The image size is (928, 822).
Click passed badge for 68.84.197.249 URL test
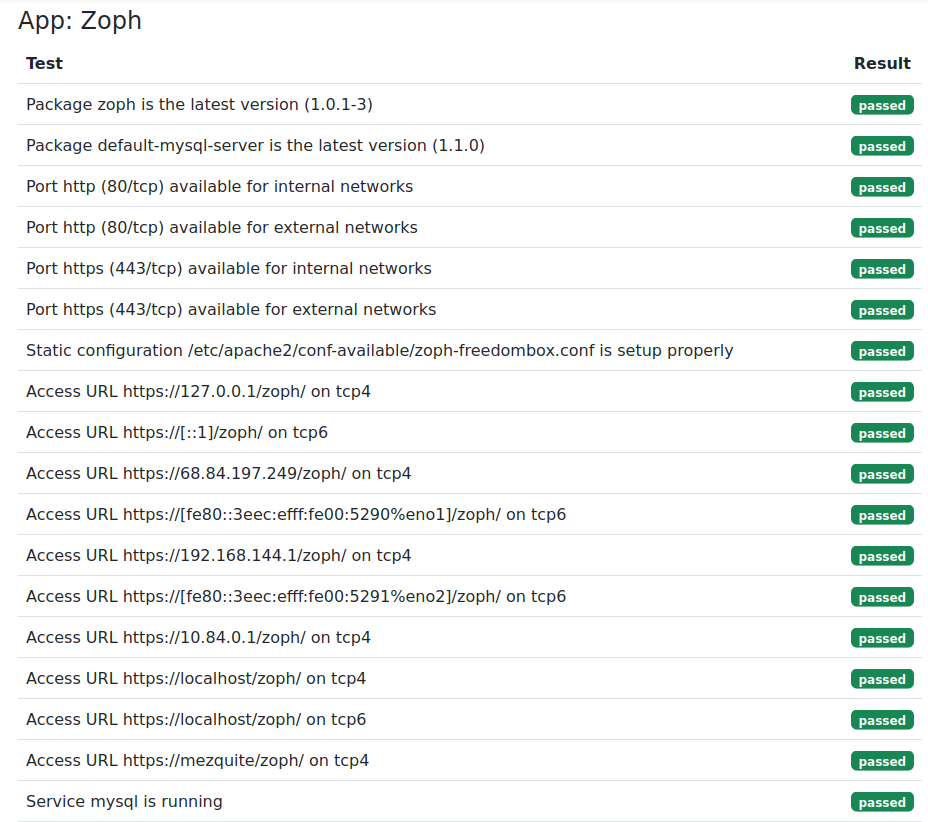coord(881,474)
